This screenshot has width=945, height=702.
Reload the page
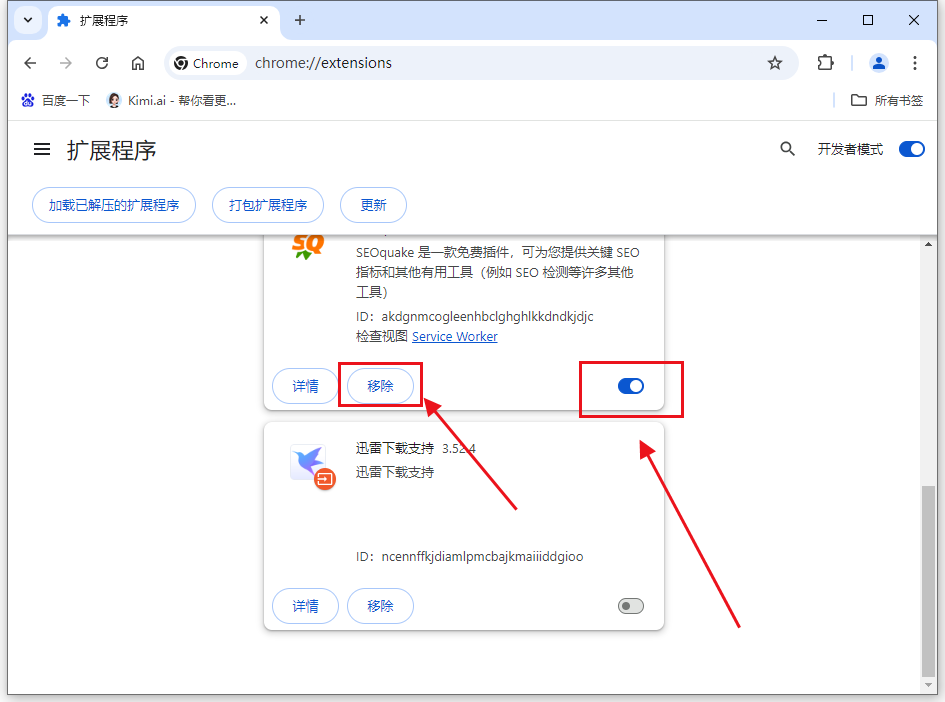coord(102,63)
